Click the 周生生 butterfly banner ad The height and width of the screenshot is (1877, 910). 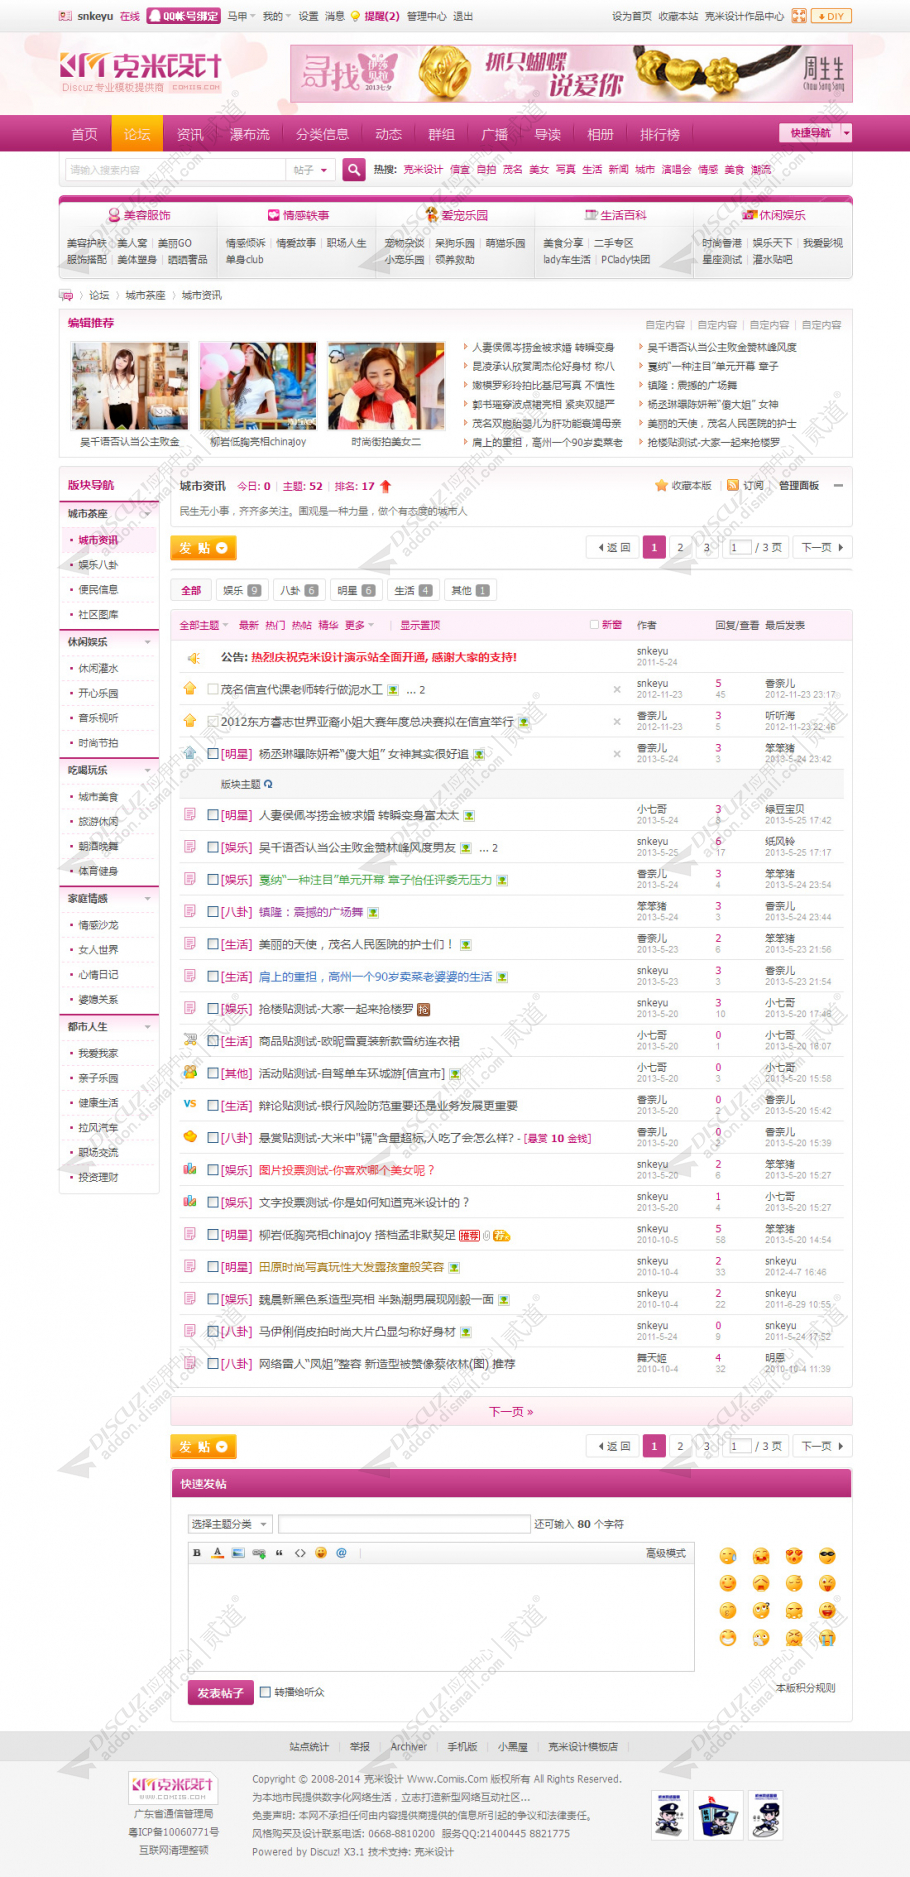point(571,73)
